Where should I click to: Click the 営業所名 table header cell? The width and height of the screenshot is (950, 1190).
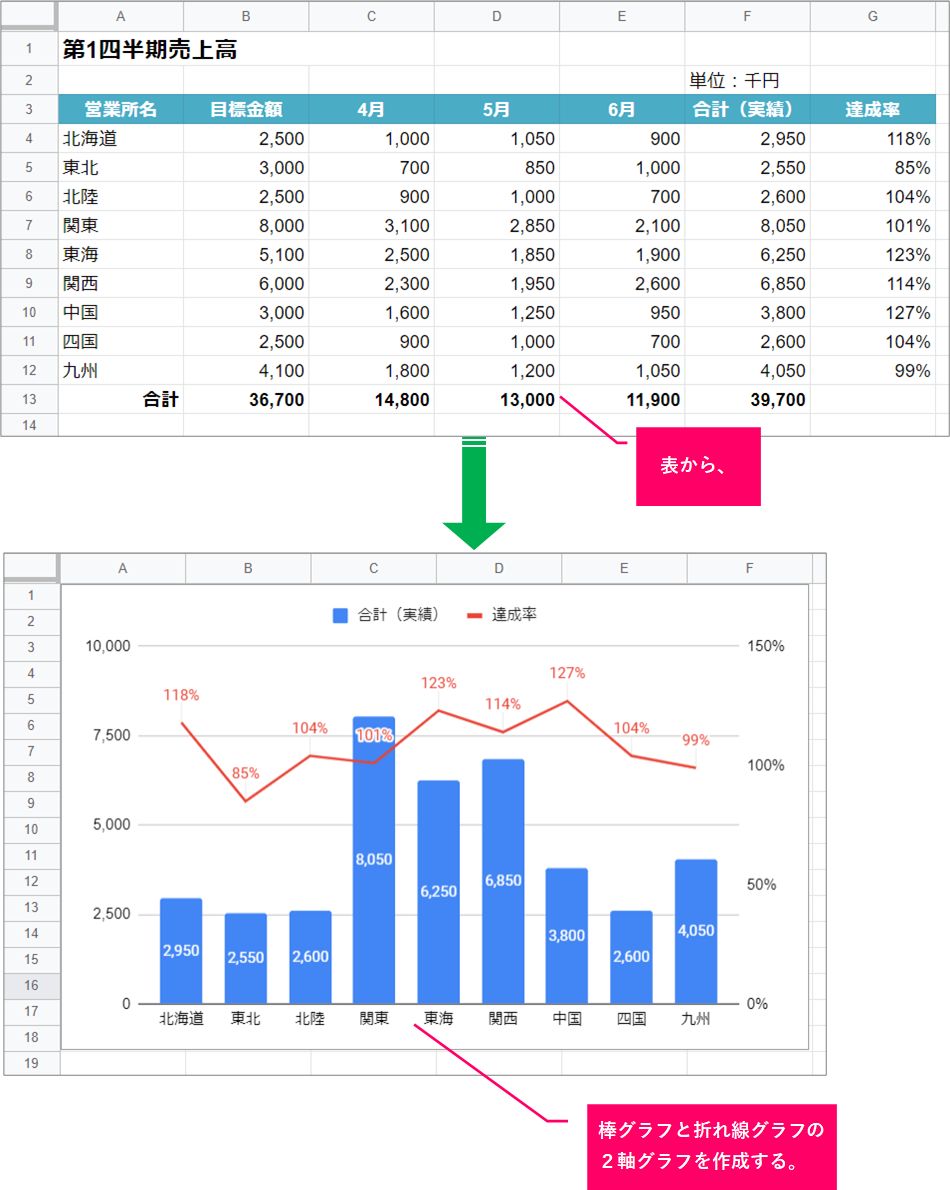121,110
